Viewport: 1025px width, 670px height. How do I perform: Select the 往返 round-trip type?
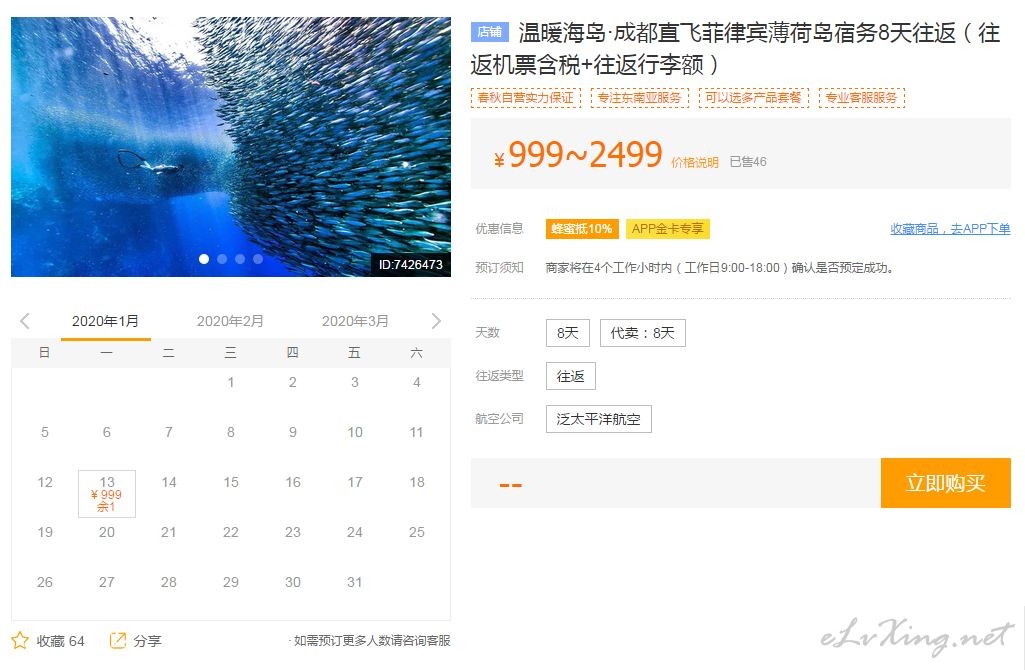[x=571, y=376]
